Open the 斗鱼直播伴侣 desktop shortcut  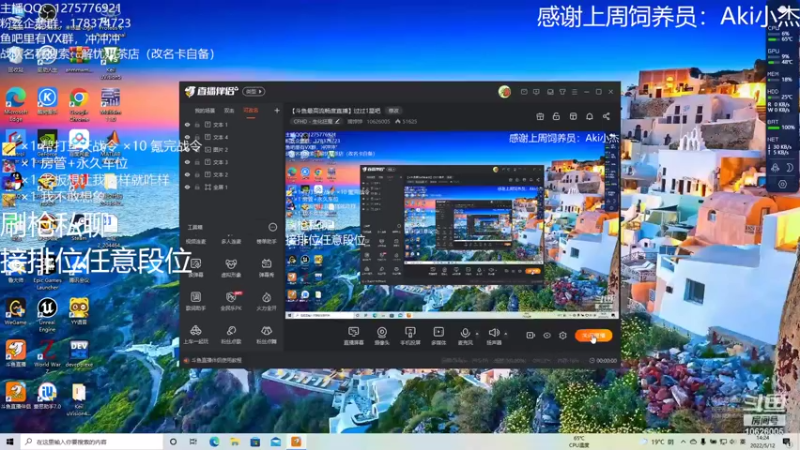pyautogui.click(x=15, y=396)
